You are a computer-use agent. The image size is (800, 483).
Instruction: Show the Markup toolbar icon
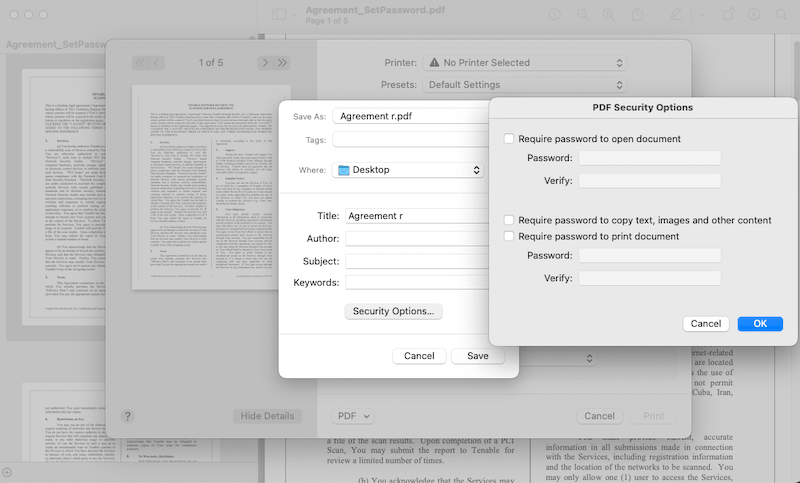[754, 15]
